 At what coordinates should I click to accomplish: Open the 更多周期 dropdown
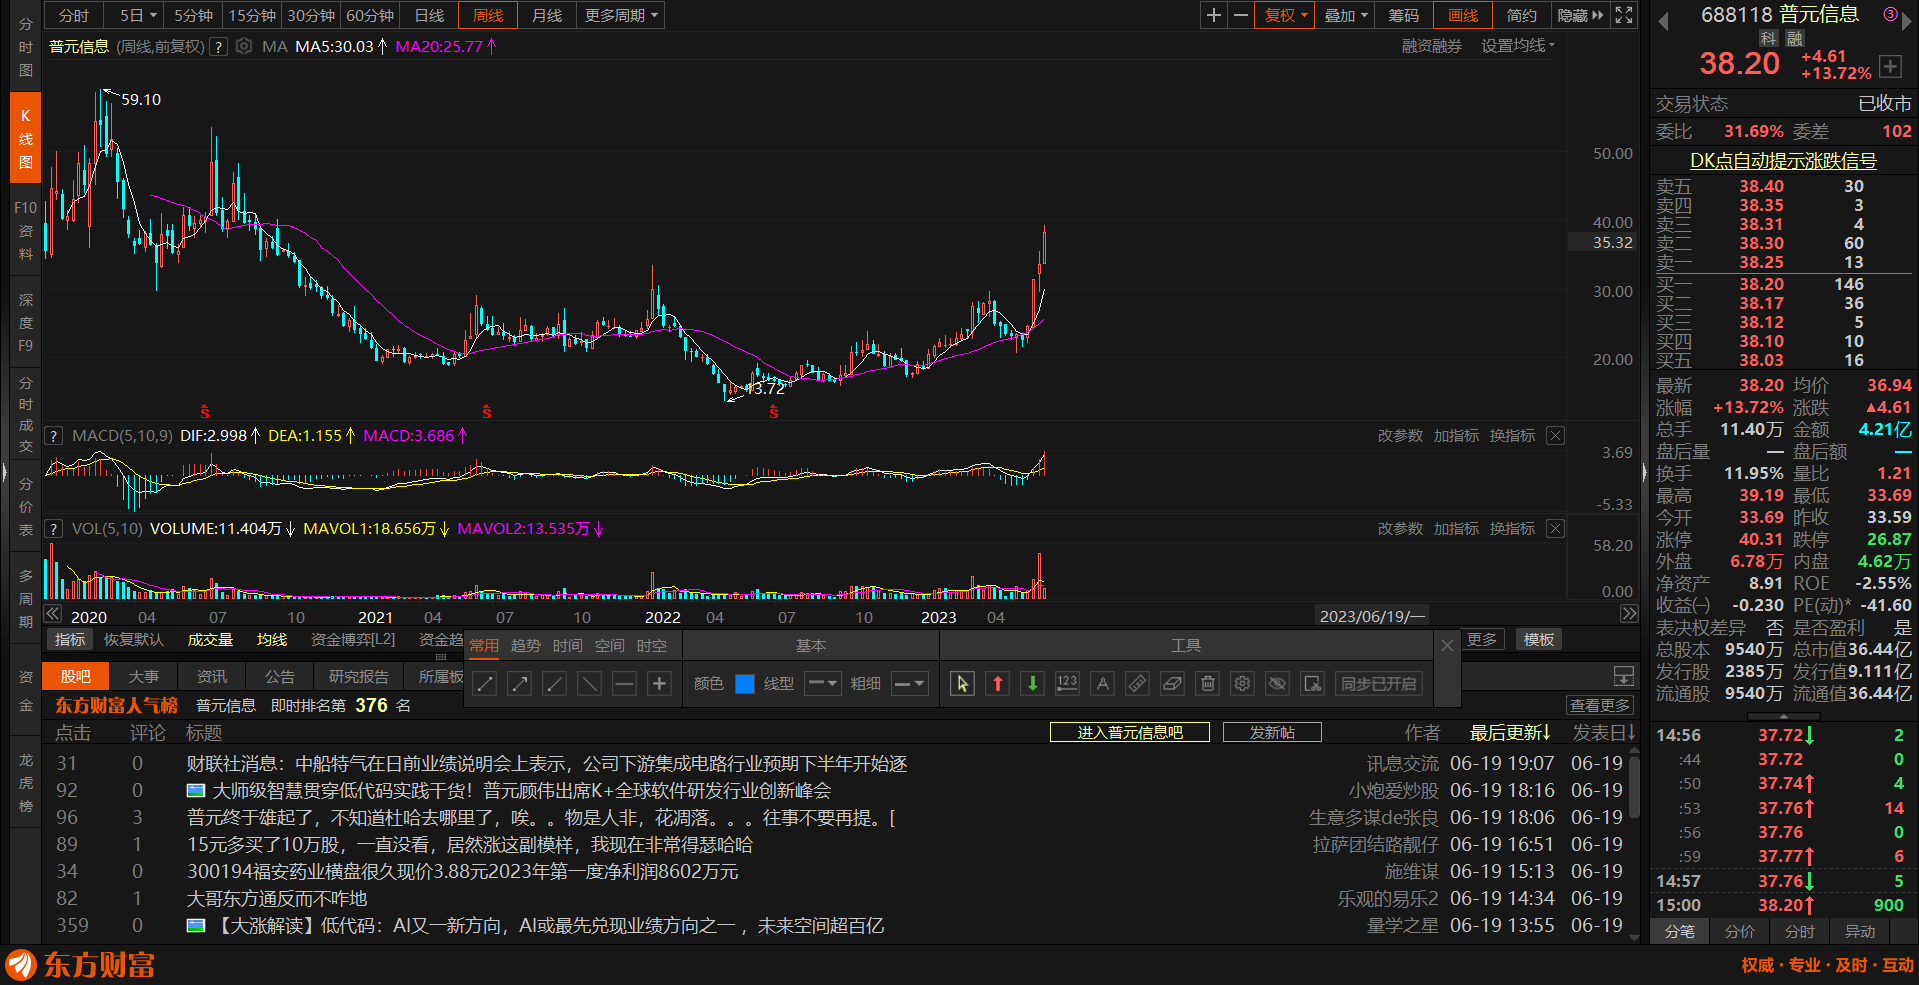point(621,15)
